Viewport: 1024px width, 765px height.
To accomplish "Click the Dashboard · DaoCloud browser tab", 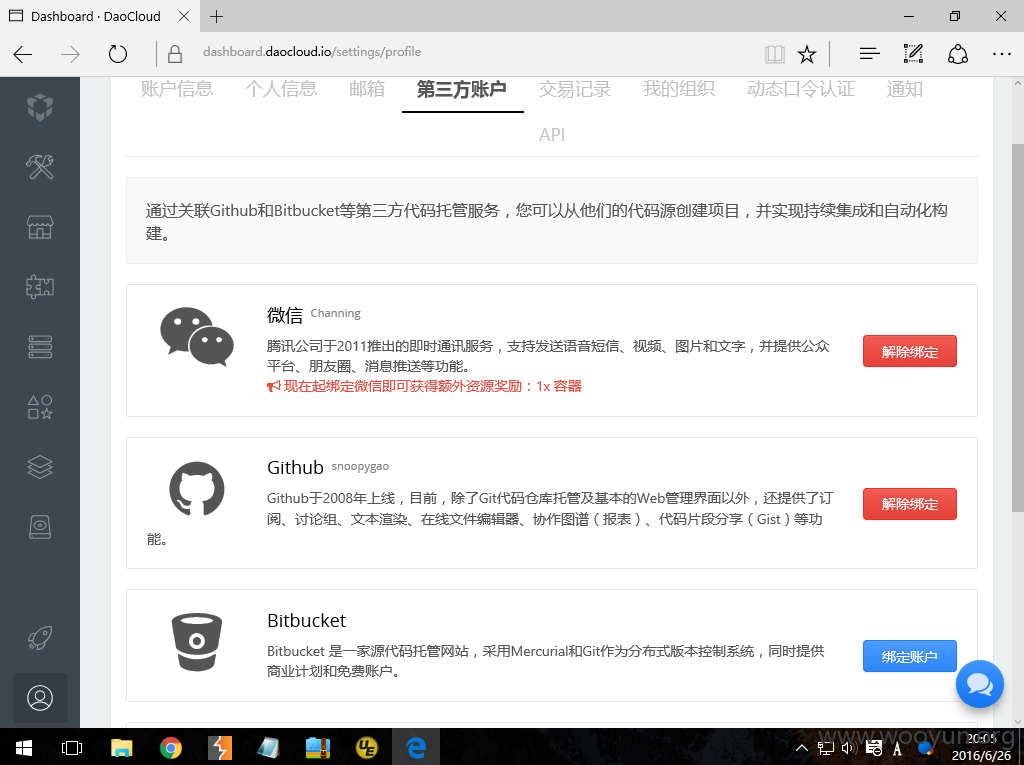I will click(x=96, y=16).
